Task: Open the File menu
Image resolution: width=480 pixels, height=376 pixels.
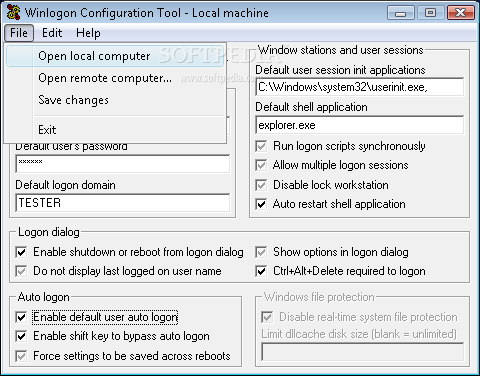Action: [19, 33]
